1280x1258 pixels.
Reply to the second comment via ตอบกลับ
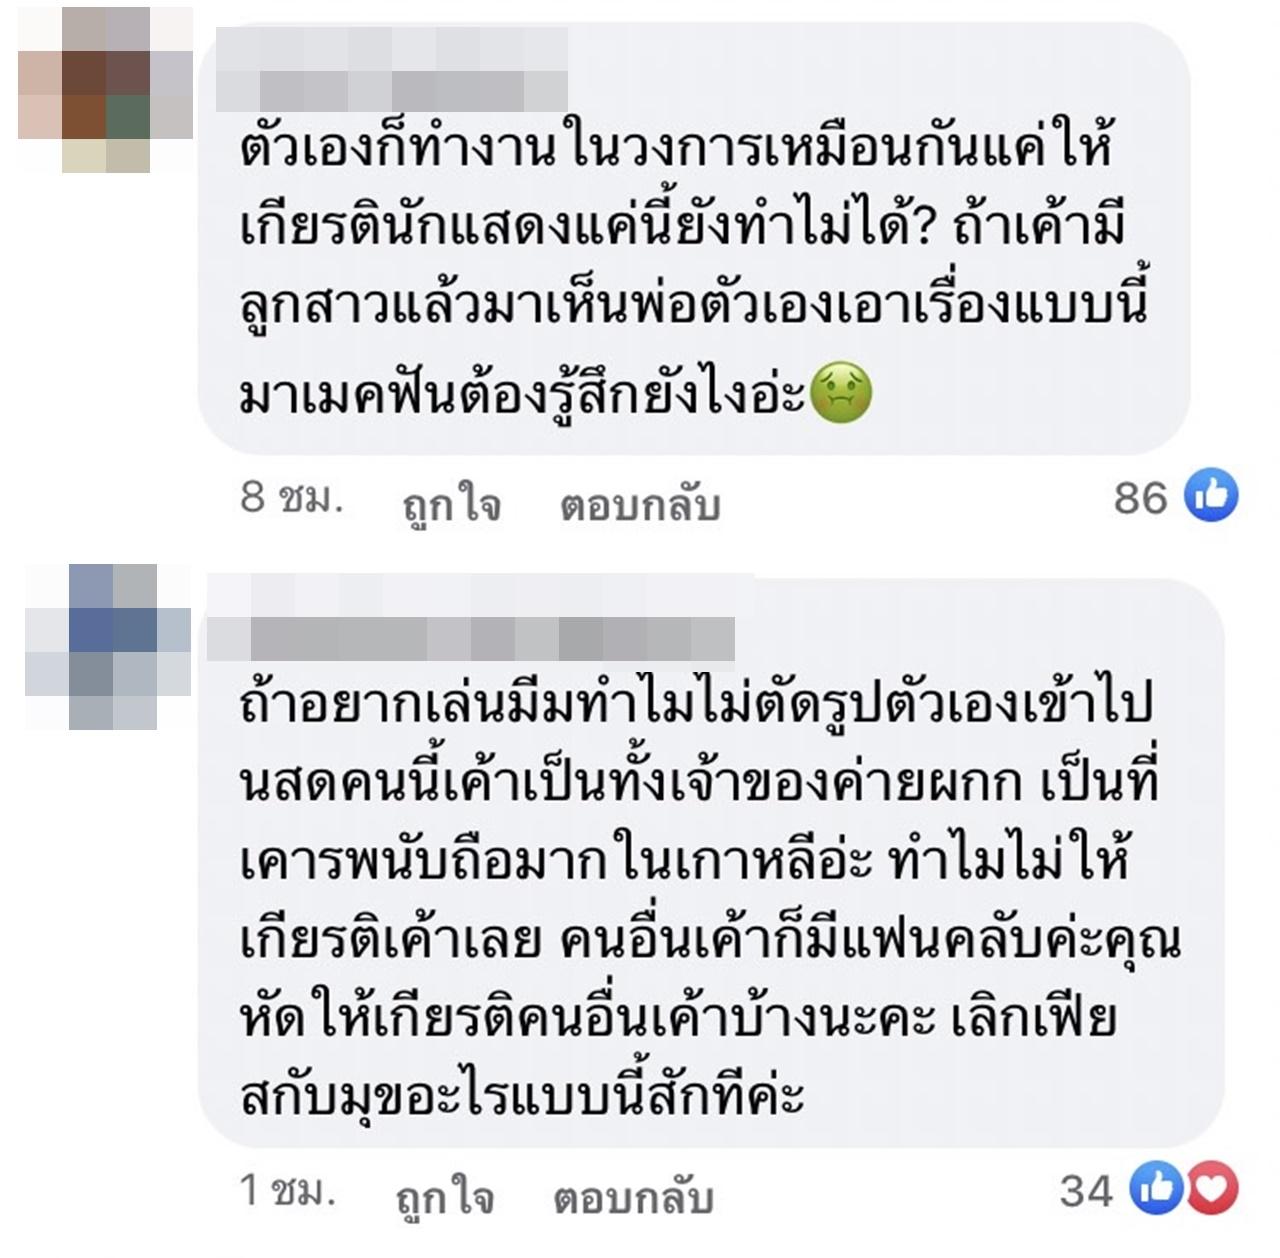(633, 1197)
